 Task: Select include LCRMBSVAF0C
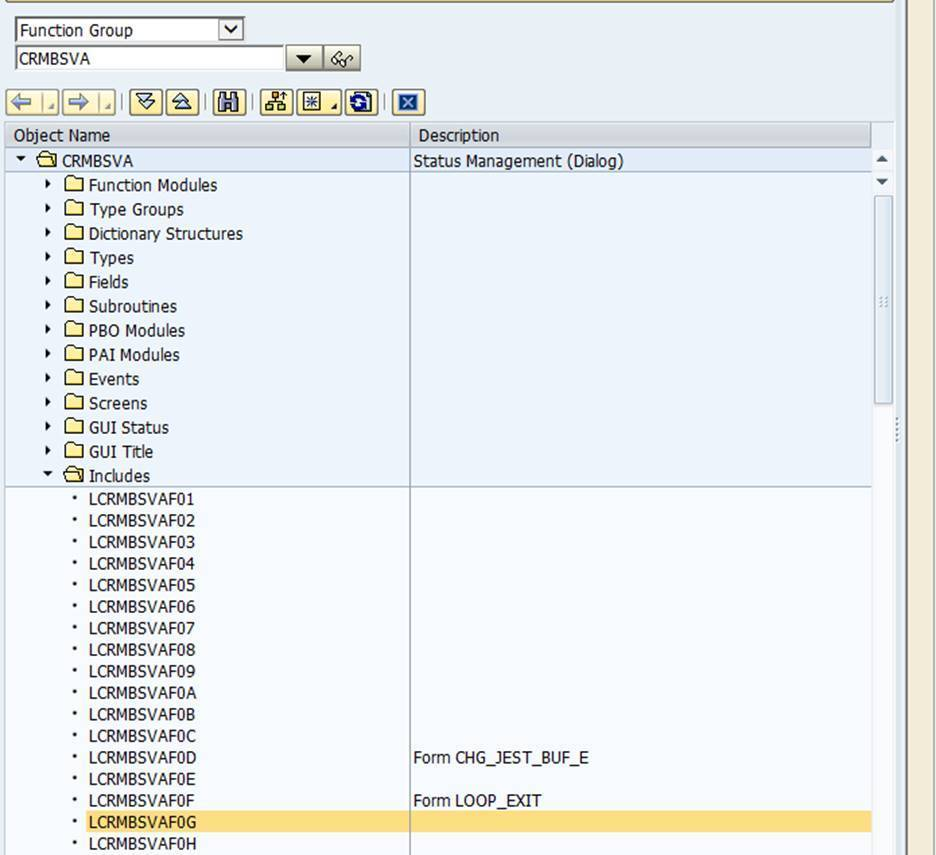pos(142,736)
